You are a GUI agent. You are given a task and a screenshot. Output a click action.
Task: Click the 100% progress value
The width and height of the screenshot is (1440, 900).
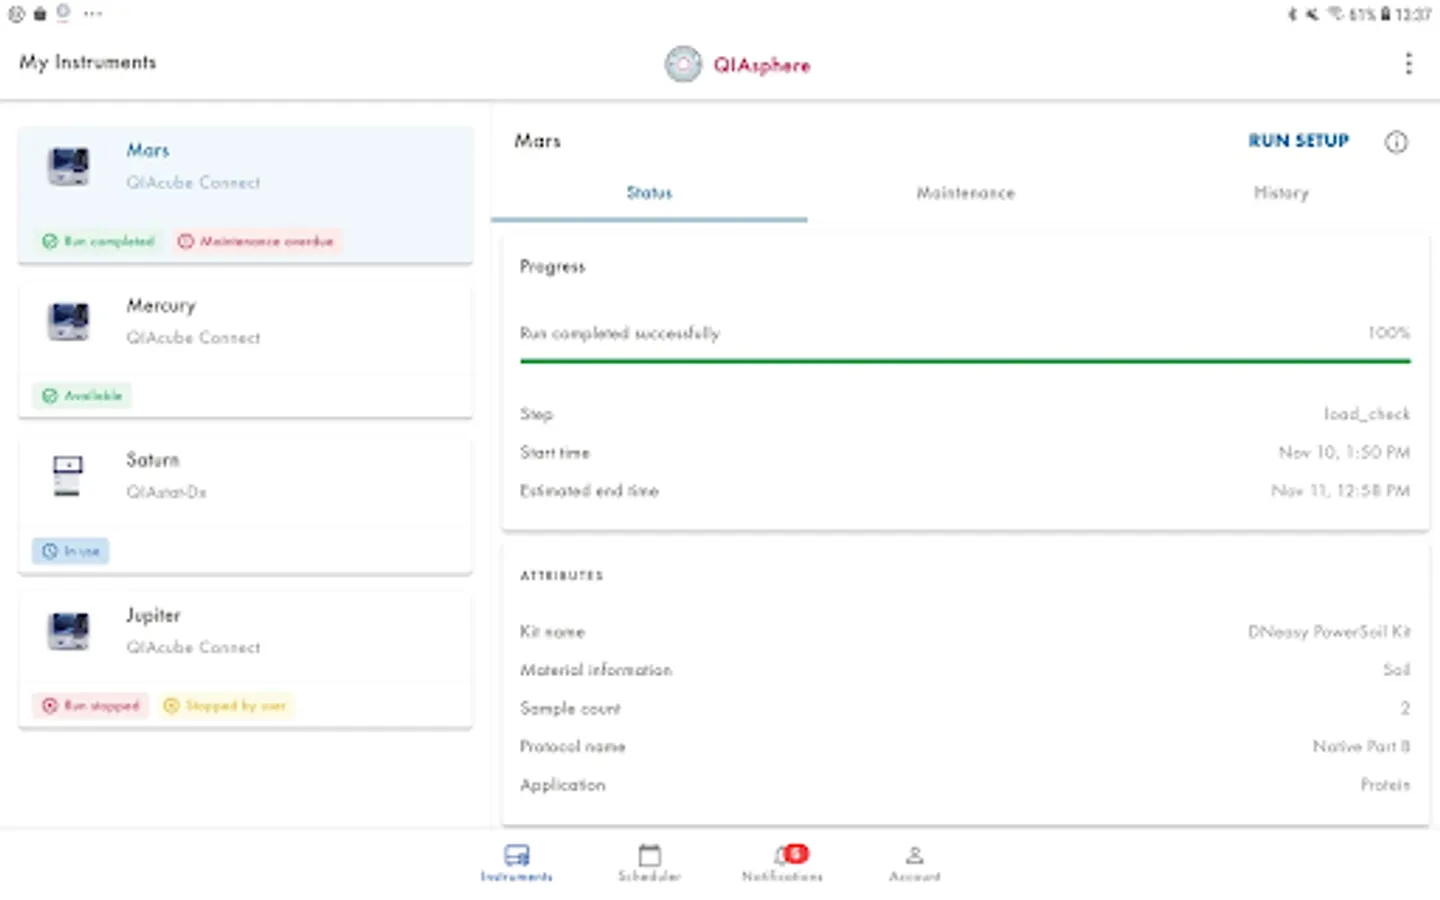[x=1389, y=332]
